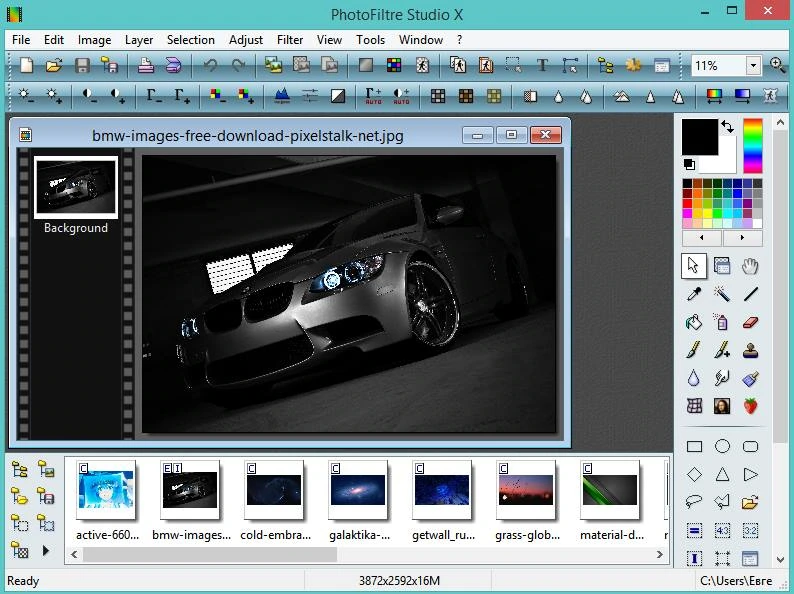Reset to default black and white colors
This screenshot has width=794, height=594.
(689, 164)
